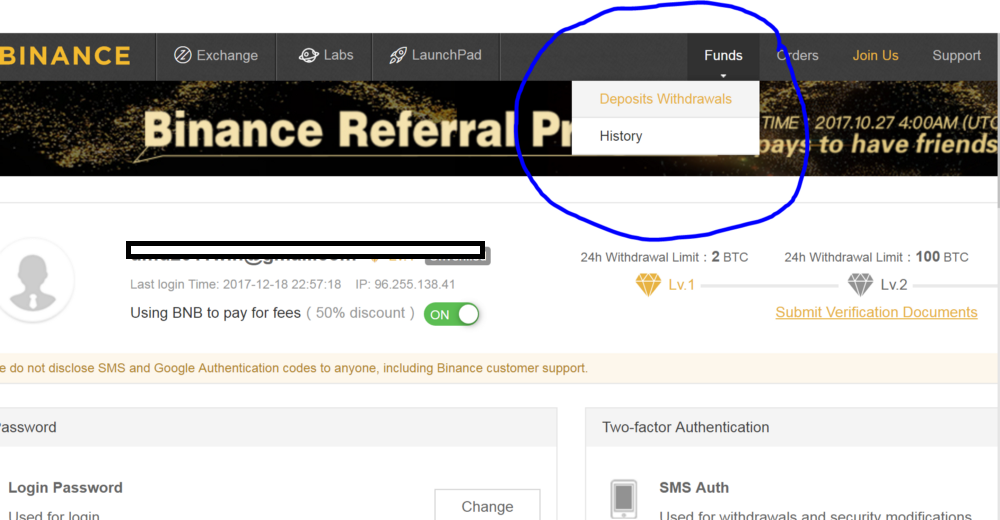Click the 24h Withdrawal Limit 2 BTC text
This screenshot has height=520, width=1000.
tap(664, 257)
